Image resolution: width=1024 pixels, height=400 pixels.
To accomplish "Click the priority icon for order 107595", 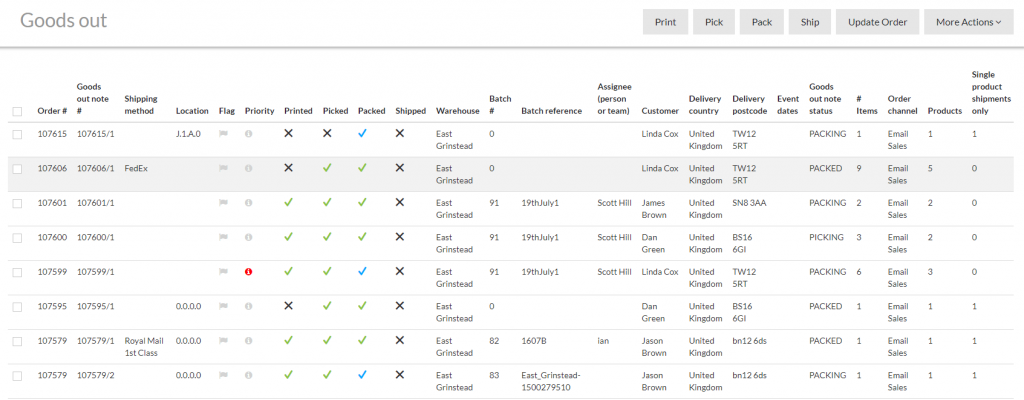I will click(x=248, y=307).
